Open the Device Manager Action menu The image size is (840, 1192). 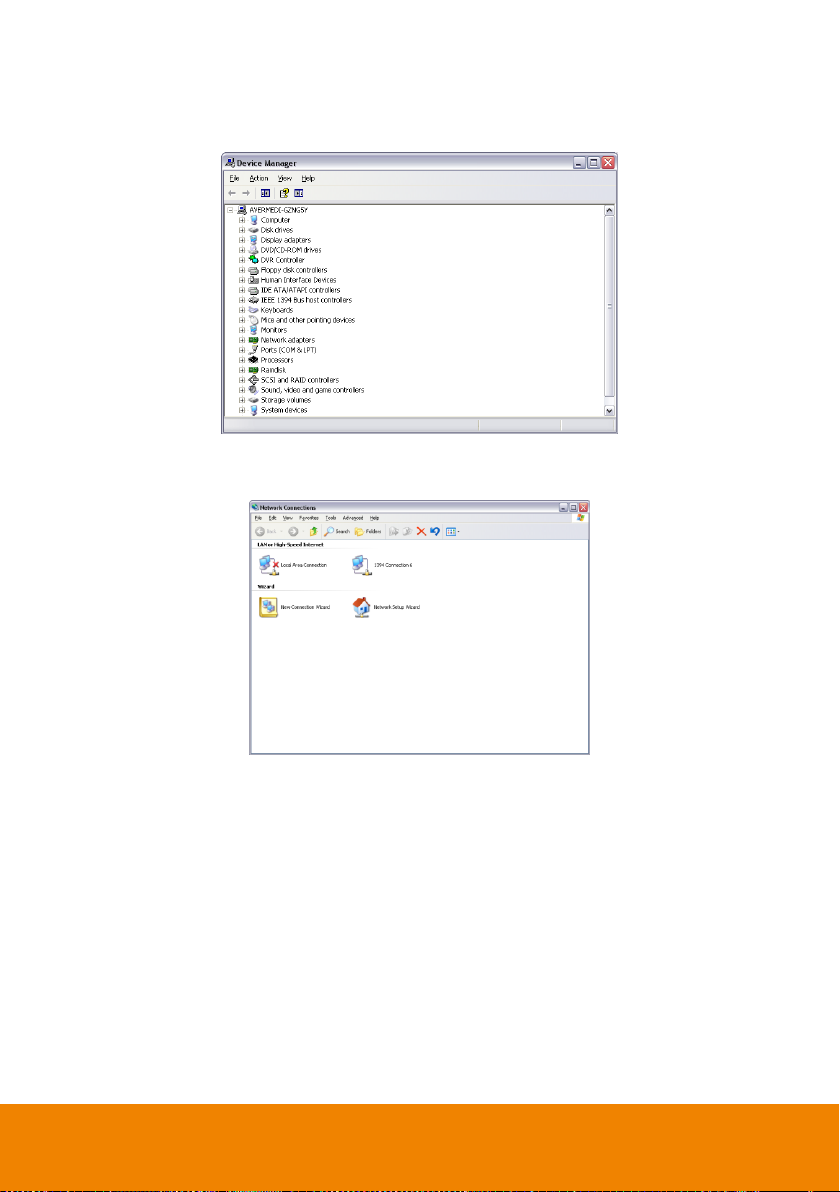(x=259, y=179)
